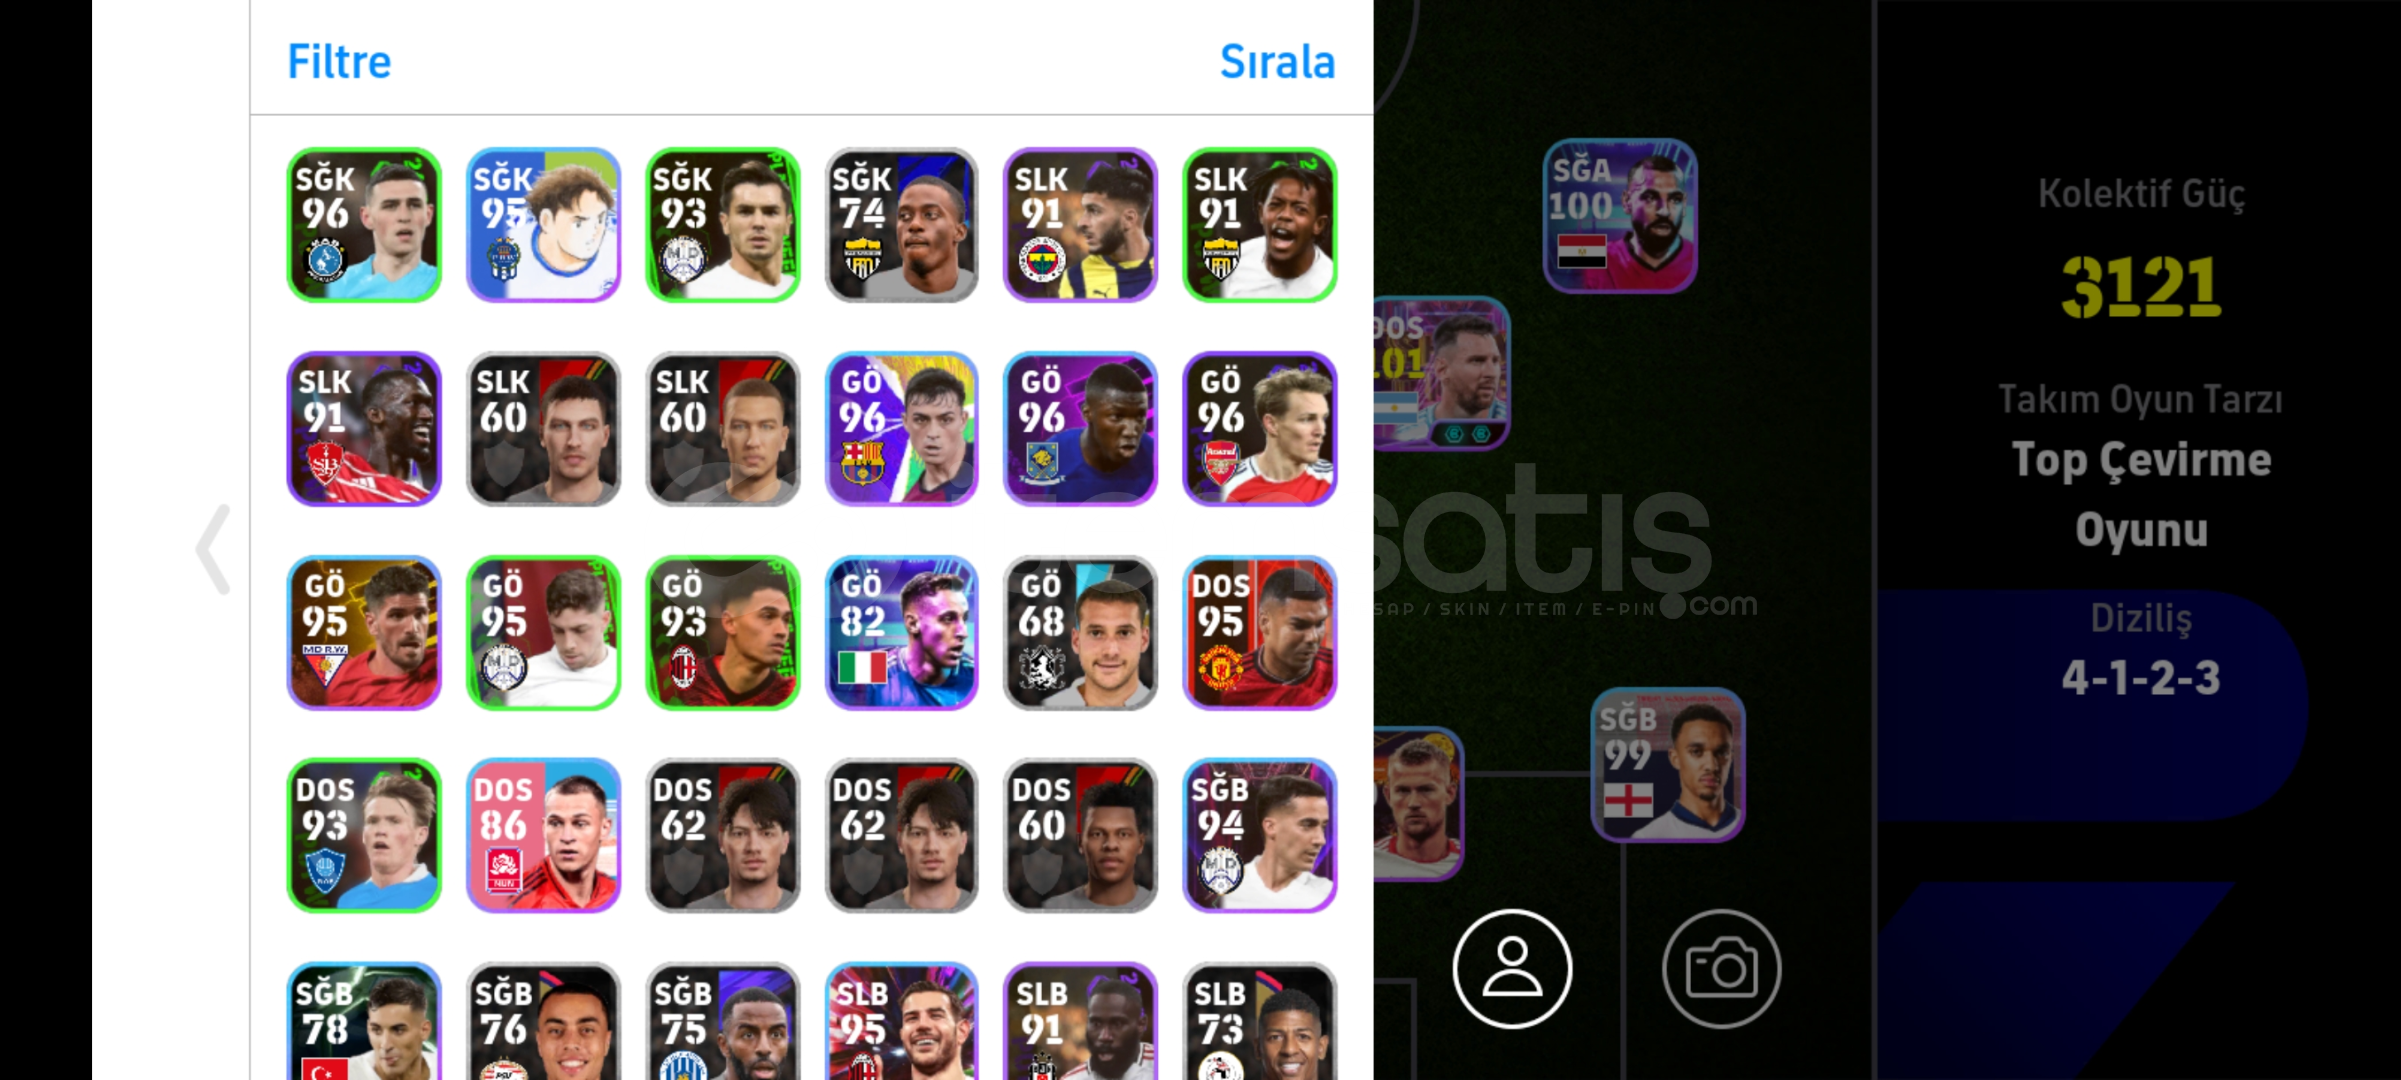Choose the SĞK 74 player card
2401x1080 pixels.
click(x=901, y=225)
